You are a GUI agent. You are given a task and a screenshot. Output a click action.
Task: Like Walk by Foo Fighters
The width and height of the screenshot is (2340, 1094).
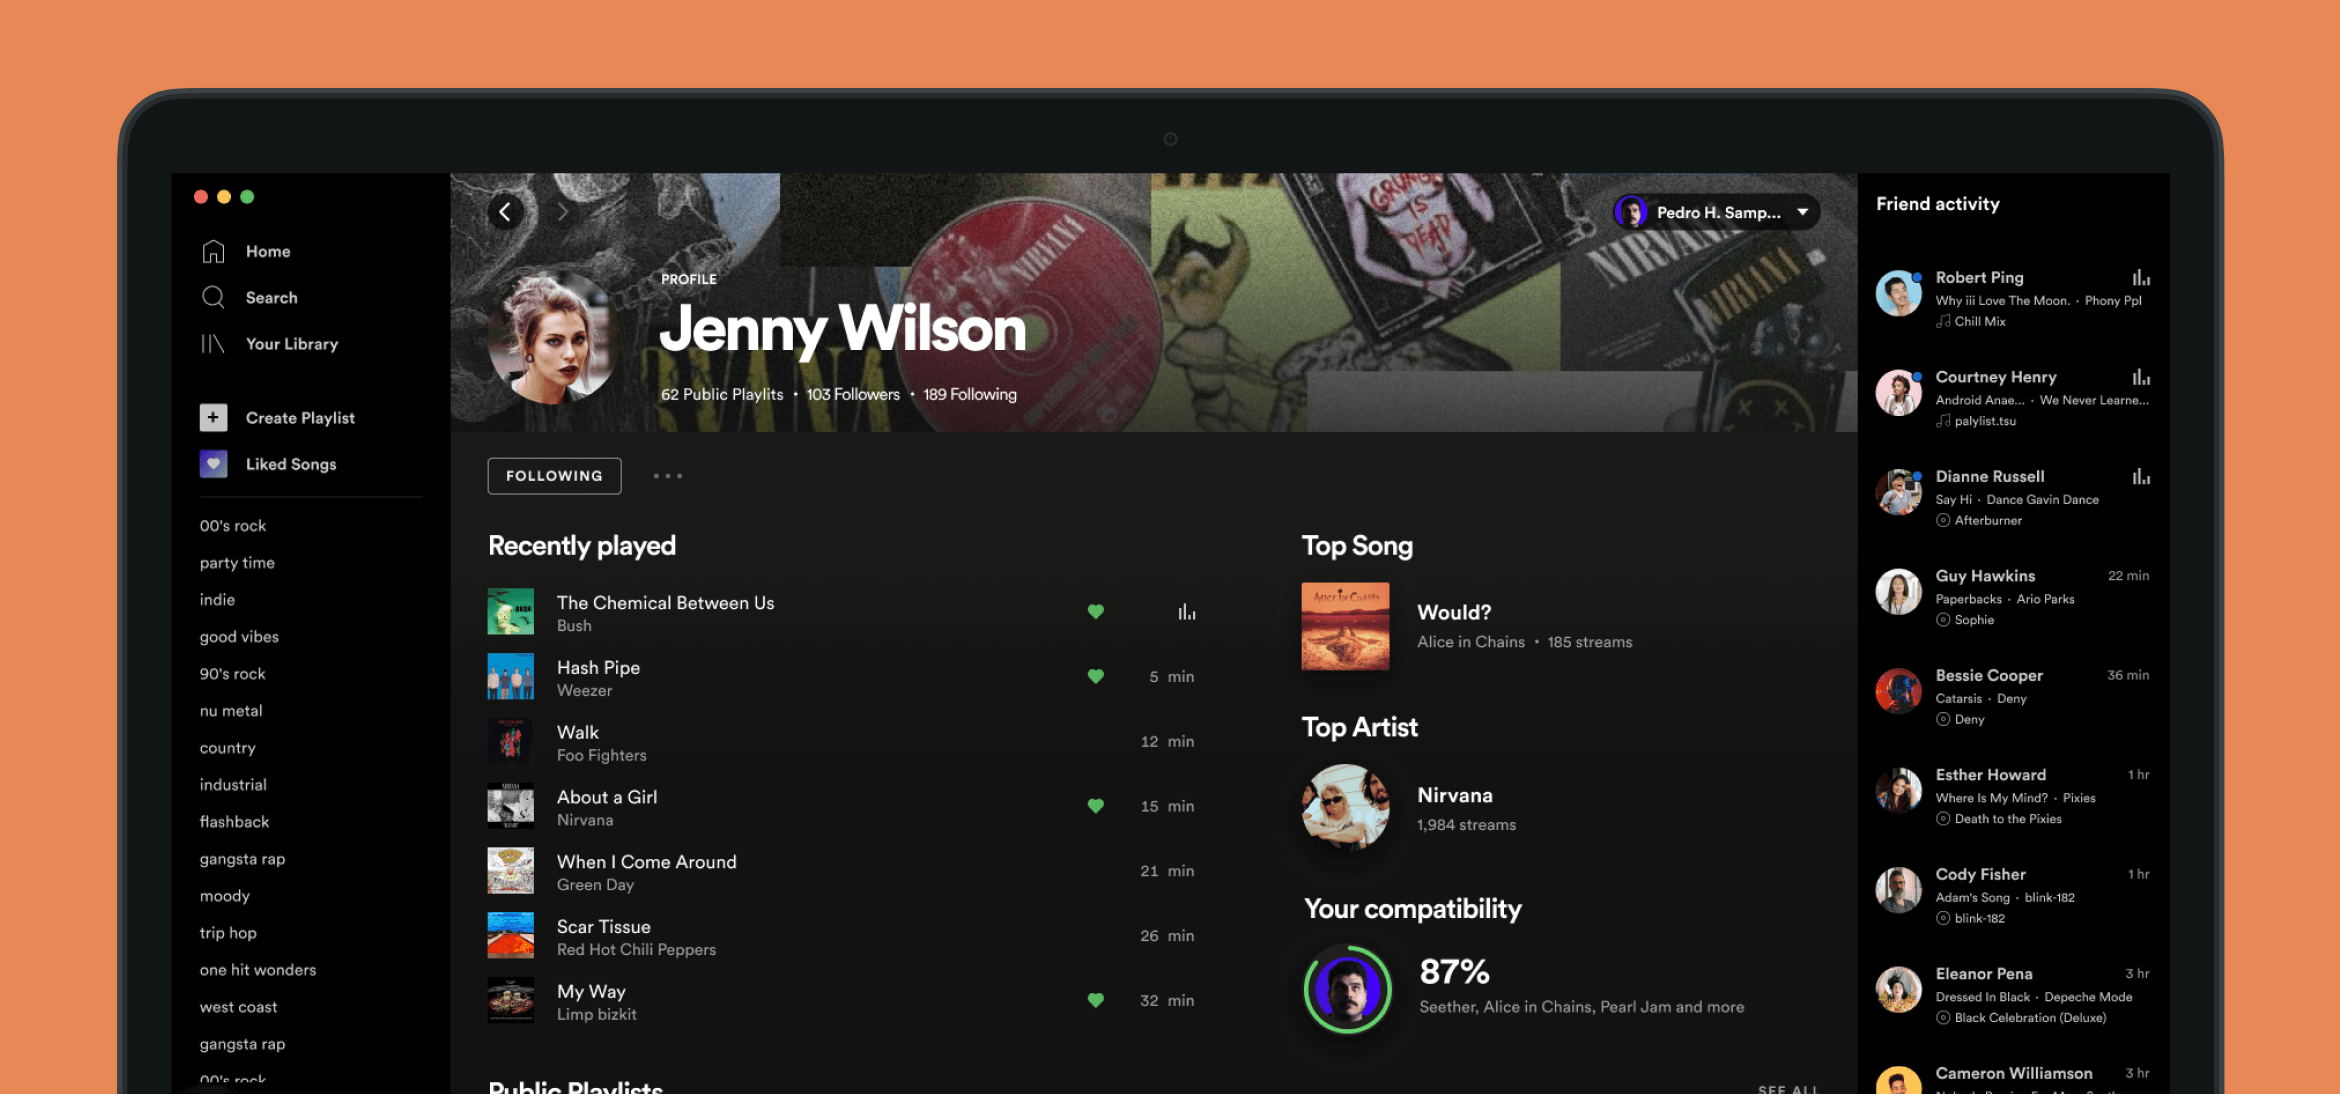point(1095,741)
